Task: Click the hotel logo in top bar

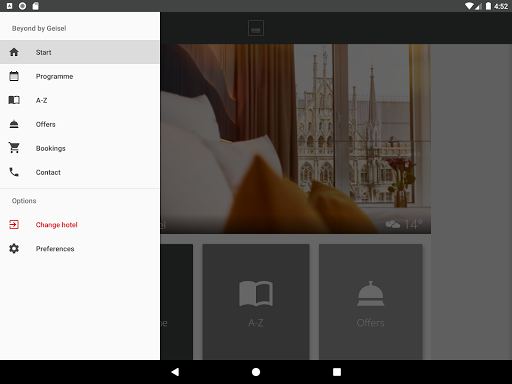Action: [x=256, y=28]
